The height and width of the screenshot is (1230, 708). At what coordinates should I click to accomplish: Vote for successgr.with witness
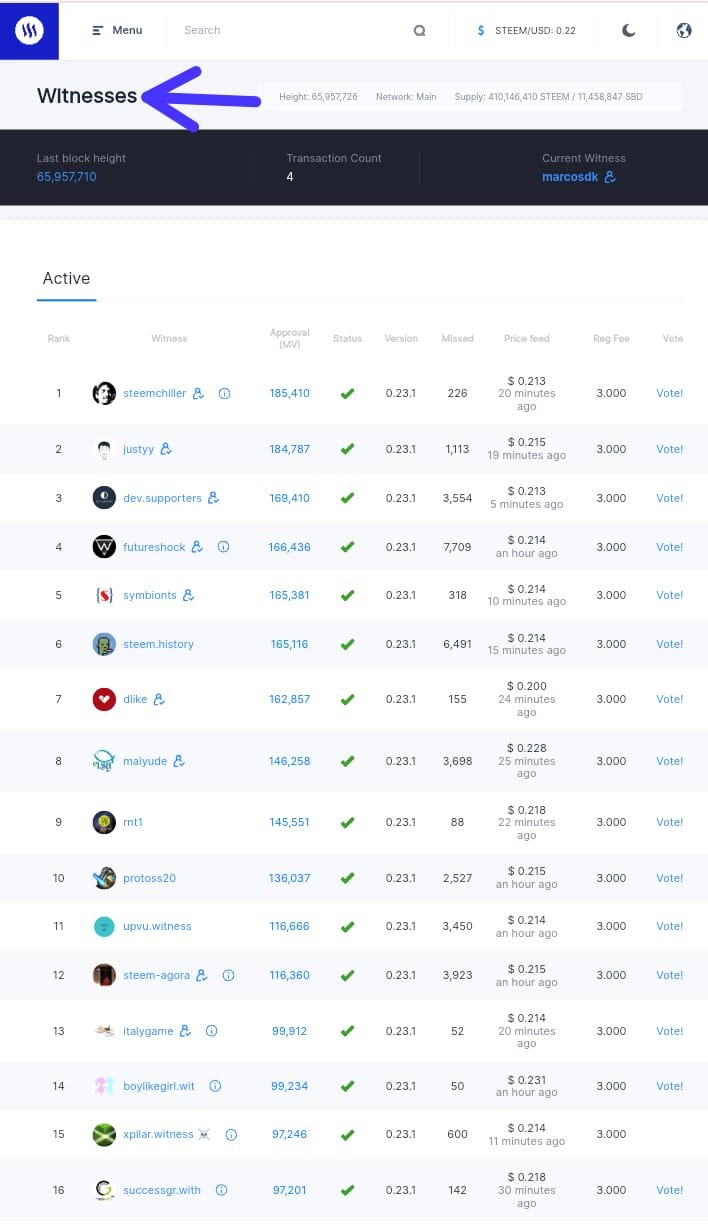670,1190
